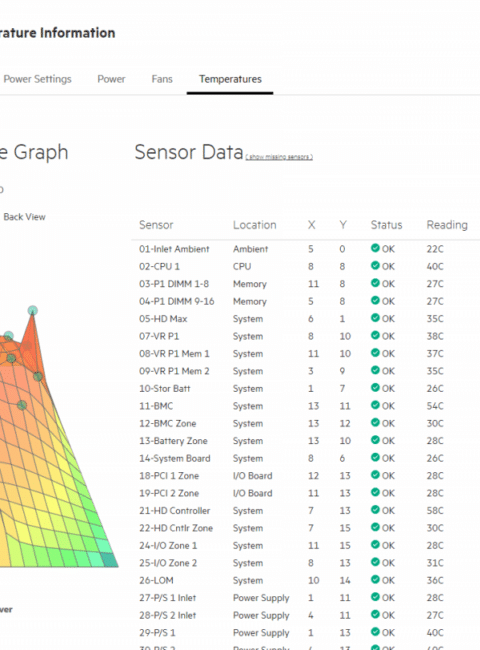Click the status check icon for 26-LOM
The width and height of the screenshot is (480, 650).
coord(375,579)
